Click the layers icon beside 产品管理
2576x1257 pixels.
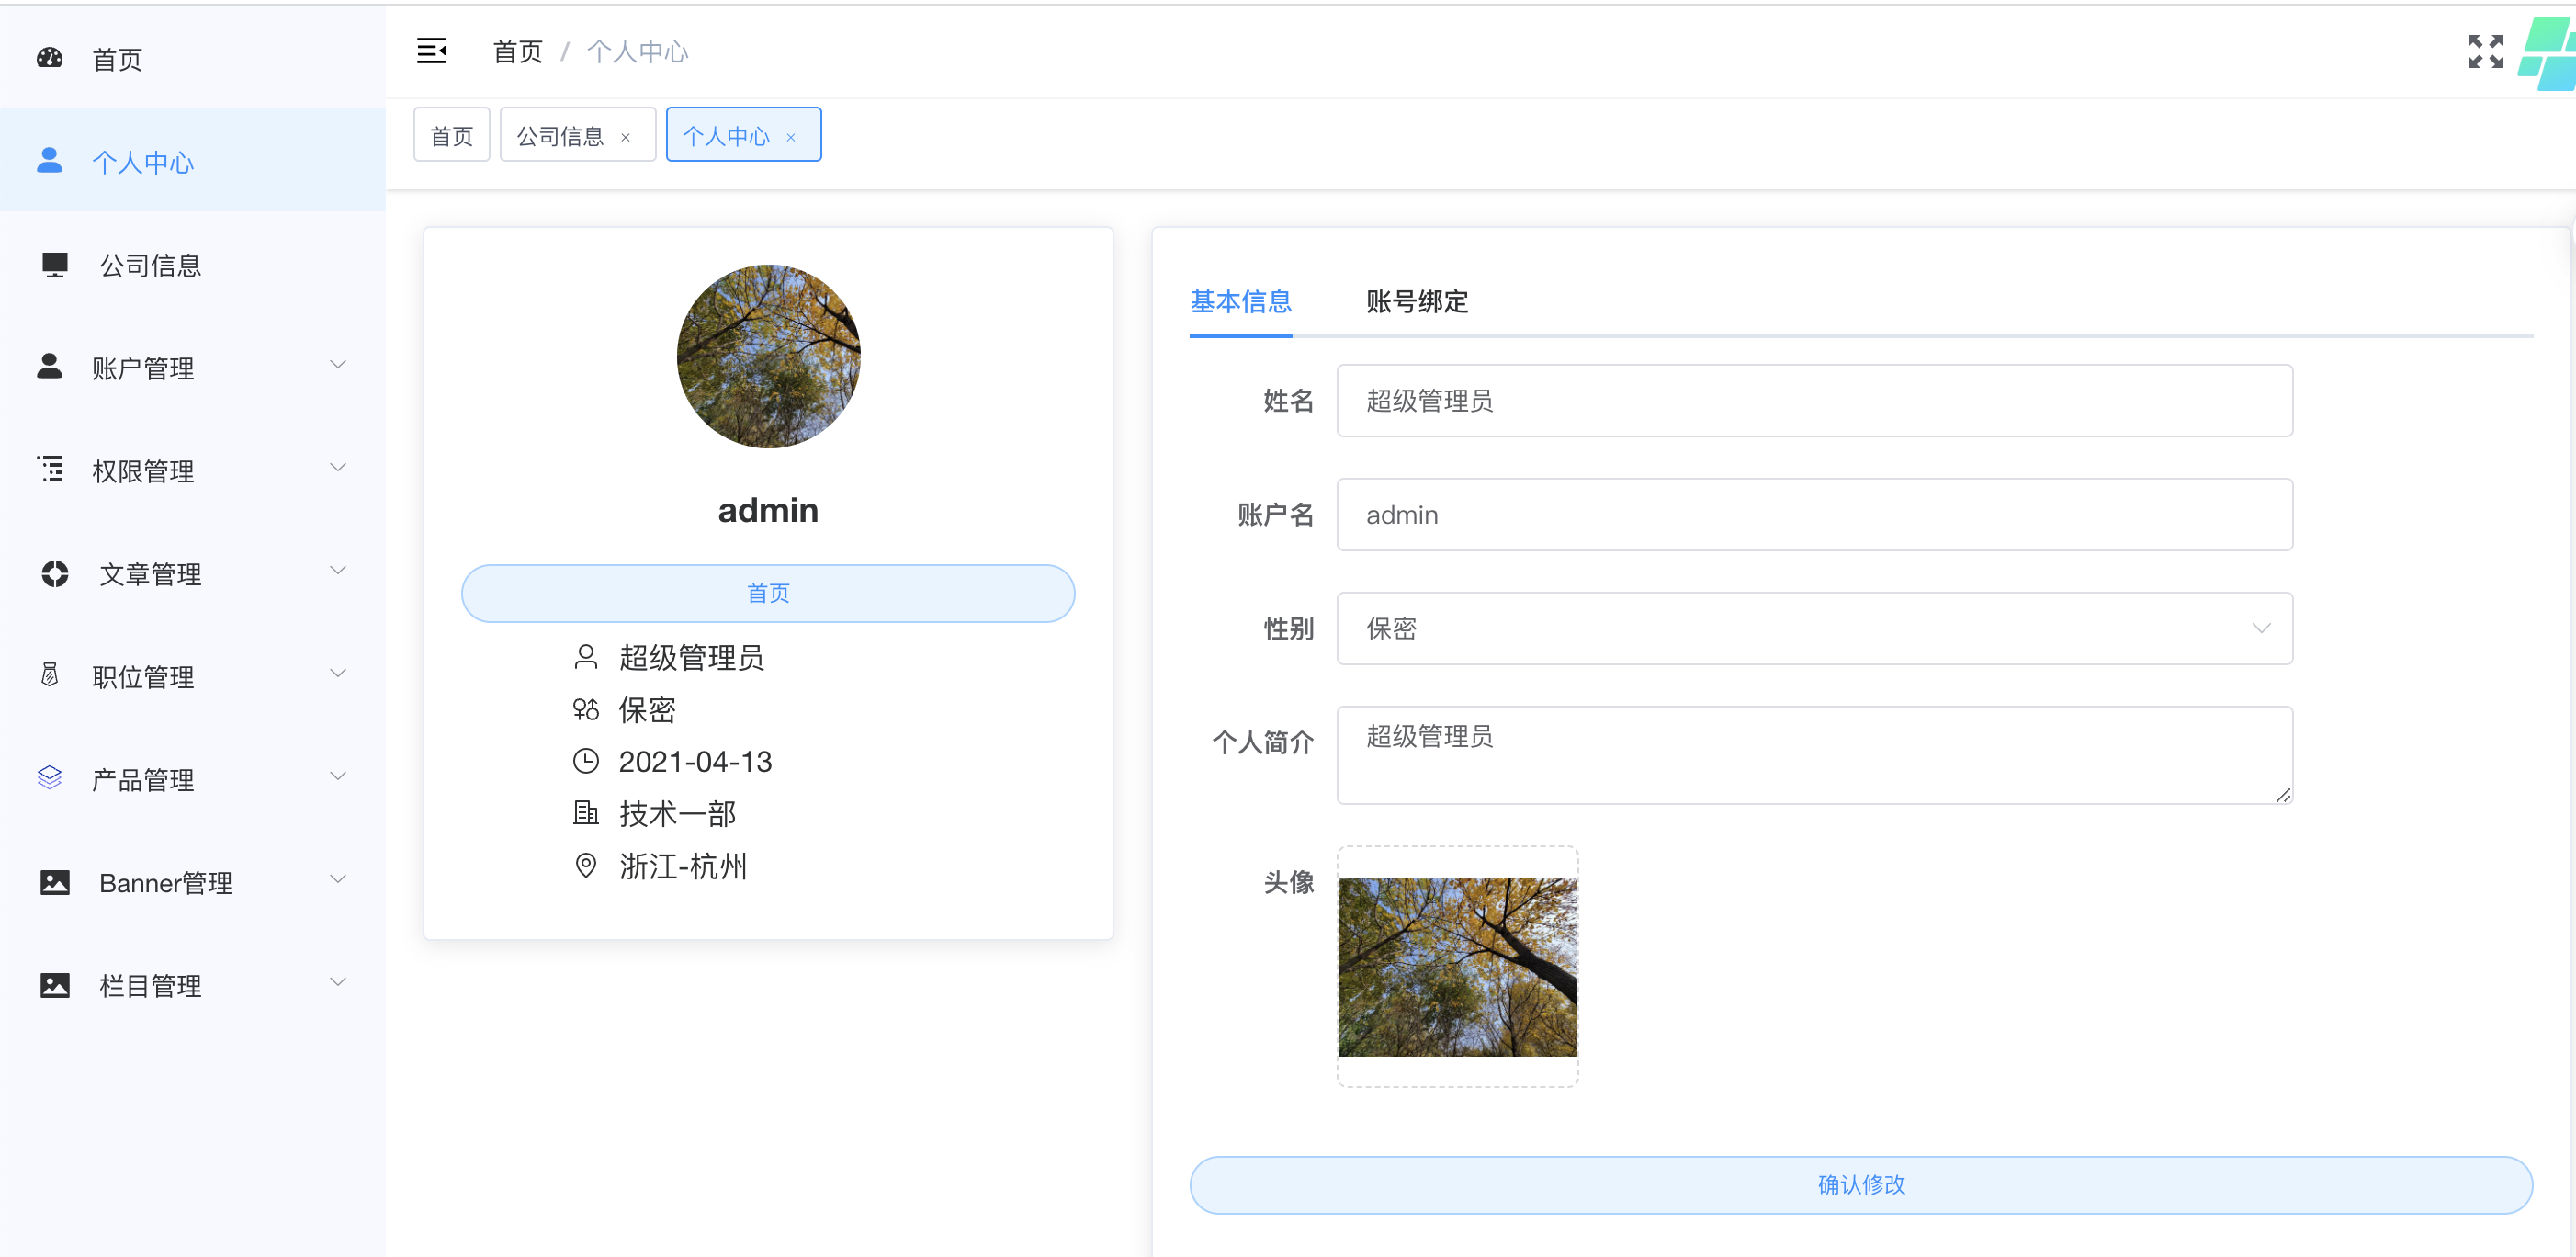[50, 778]
